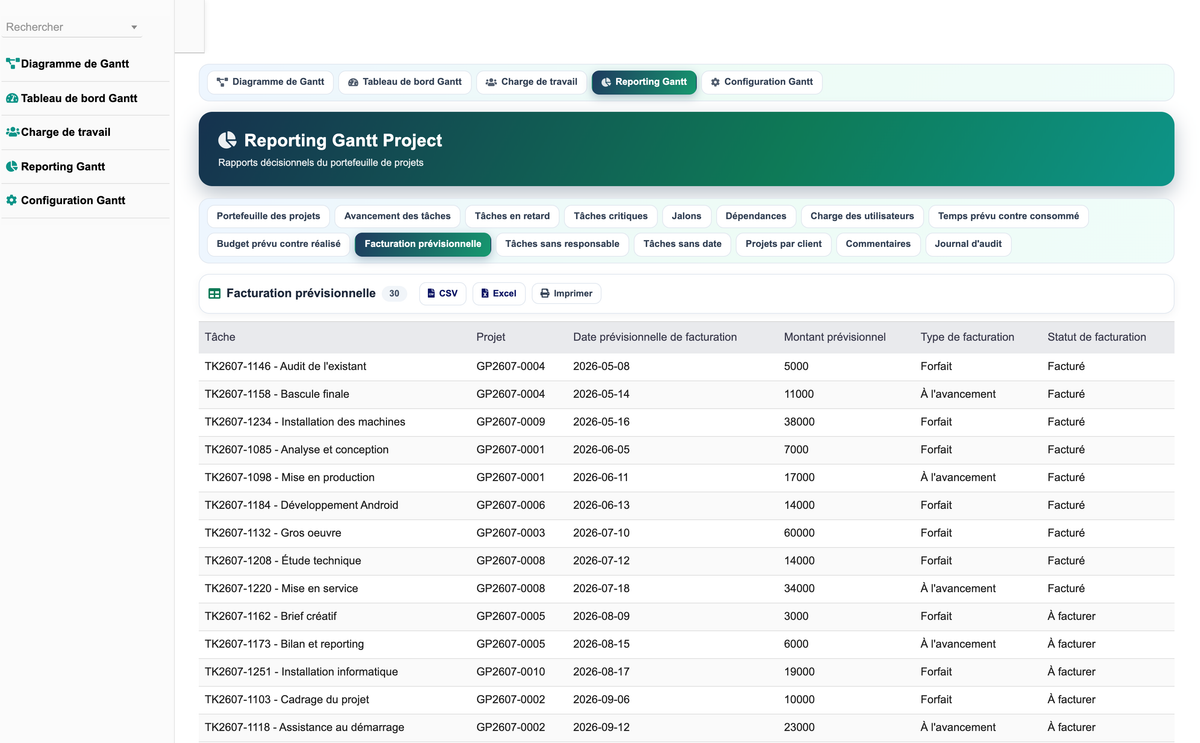1200x743 pixels.
Task: Click the Reporting Gantt sidebar pie icon
Action: click(12, 166)
